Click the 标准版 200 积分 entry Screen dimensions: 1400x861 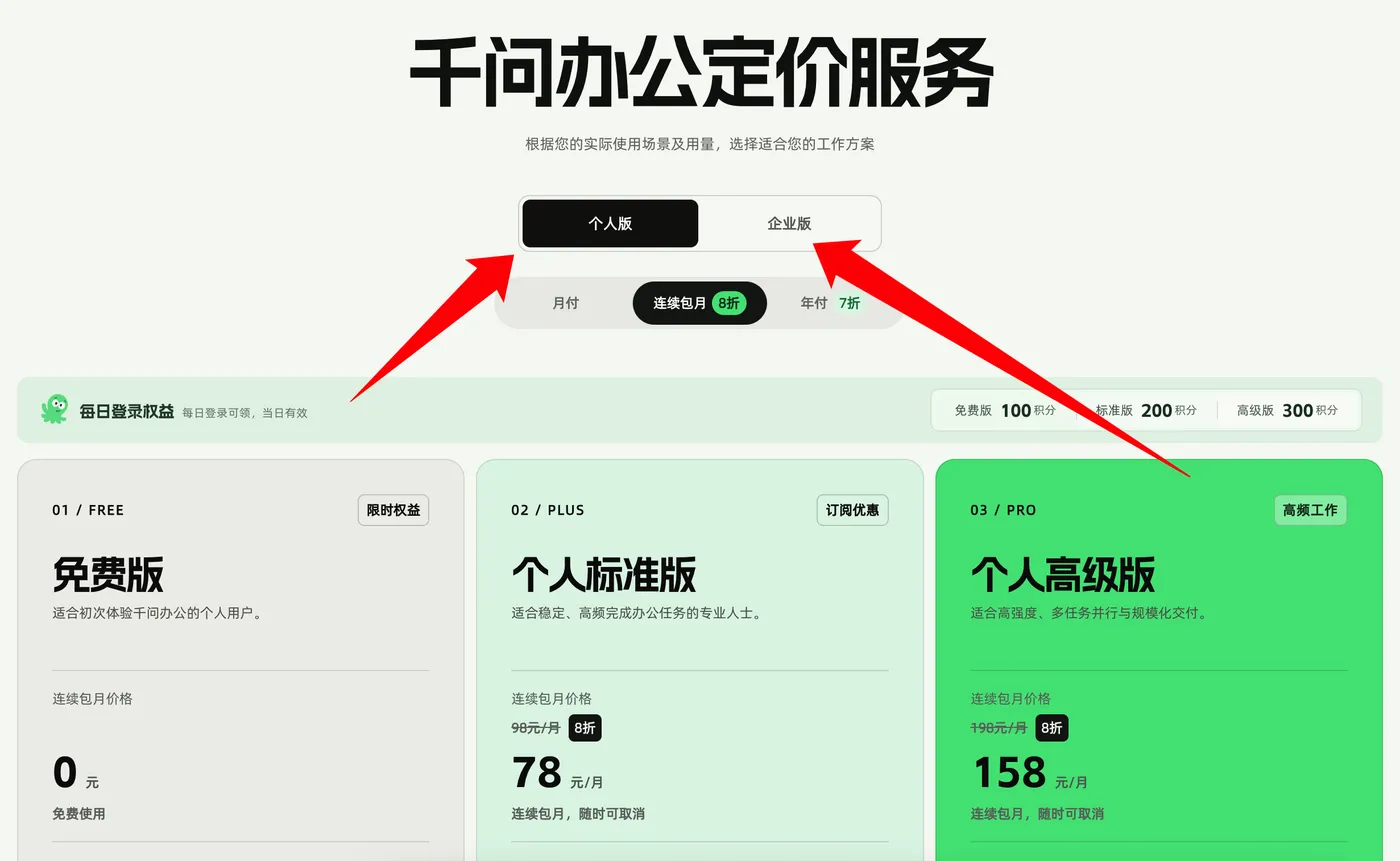pyautogui.click(x=1146, y=410)
